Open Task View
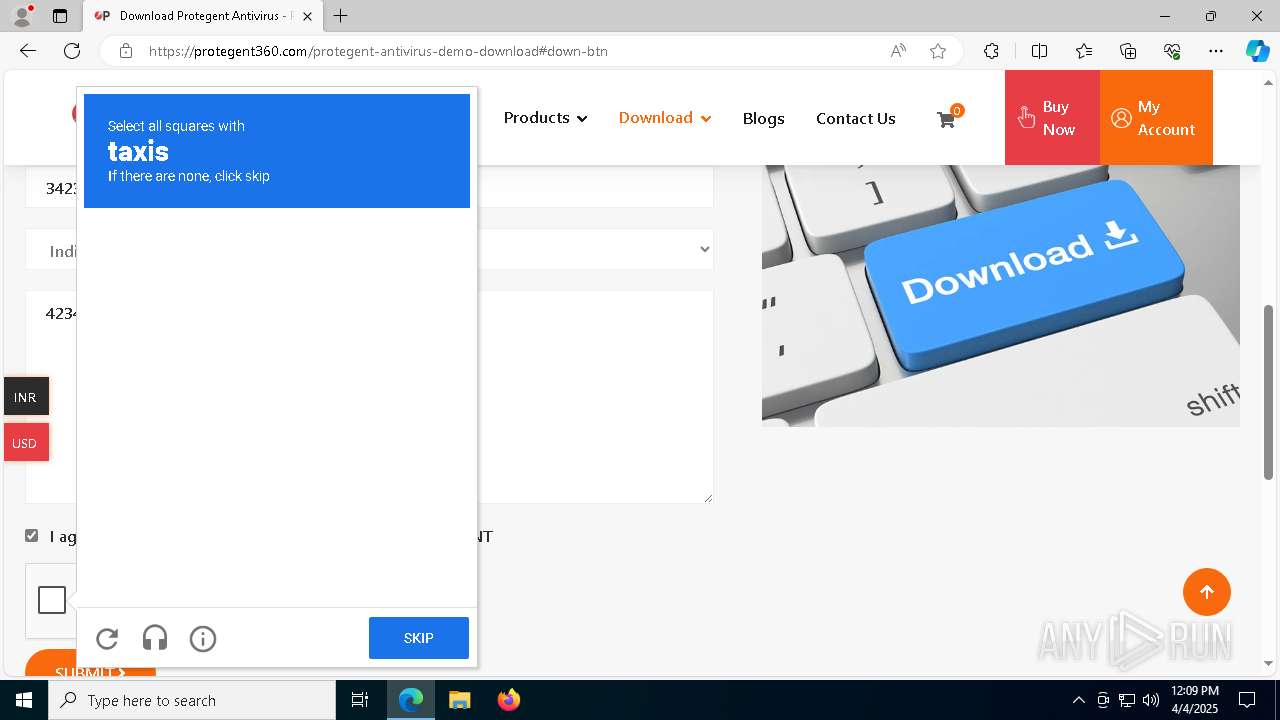 360,700
